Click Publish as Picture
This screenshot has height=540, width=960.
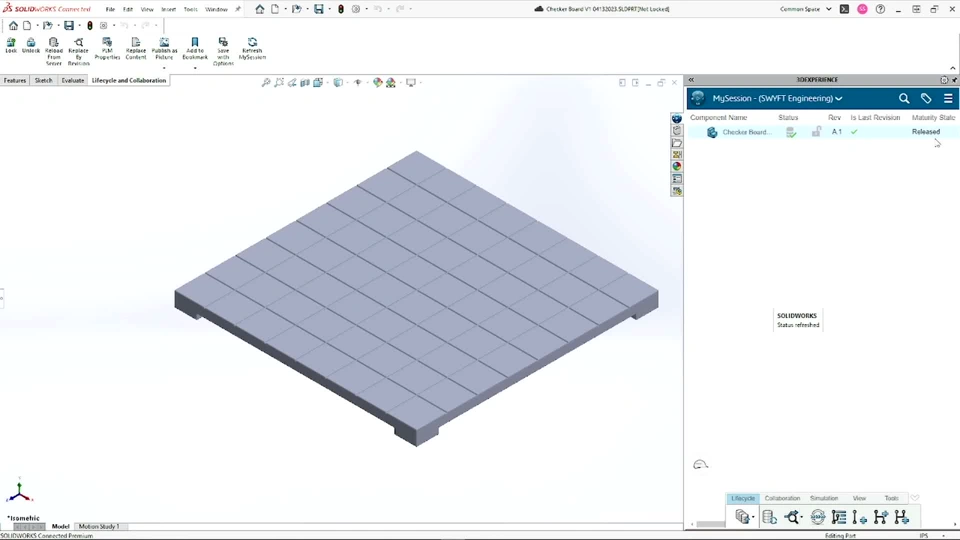[164, 48]
